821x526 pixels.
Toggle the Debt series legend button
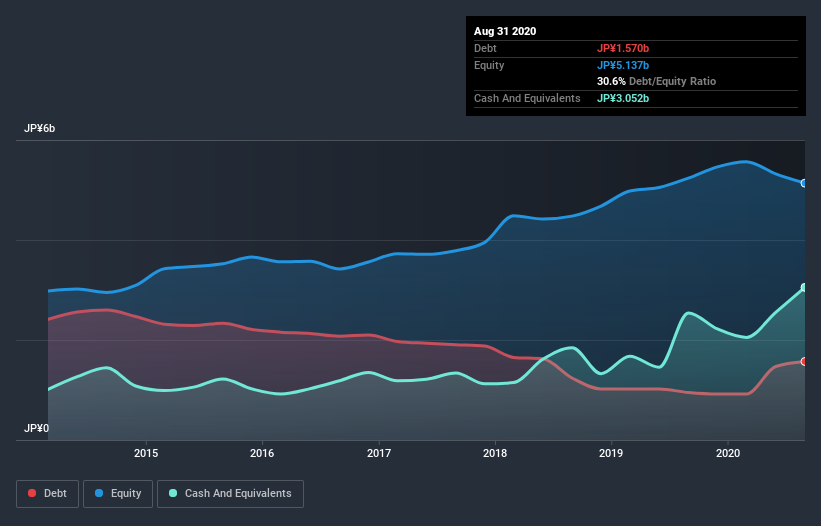[x=47, y=494]
